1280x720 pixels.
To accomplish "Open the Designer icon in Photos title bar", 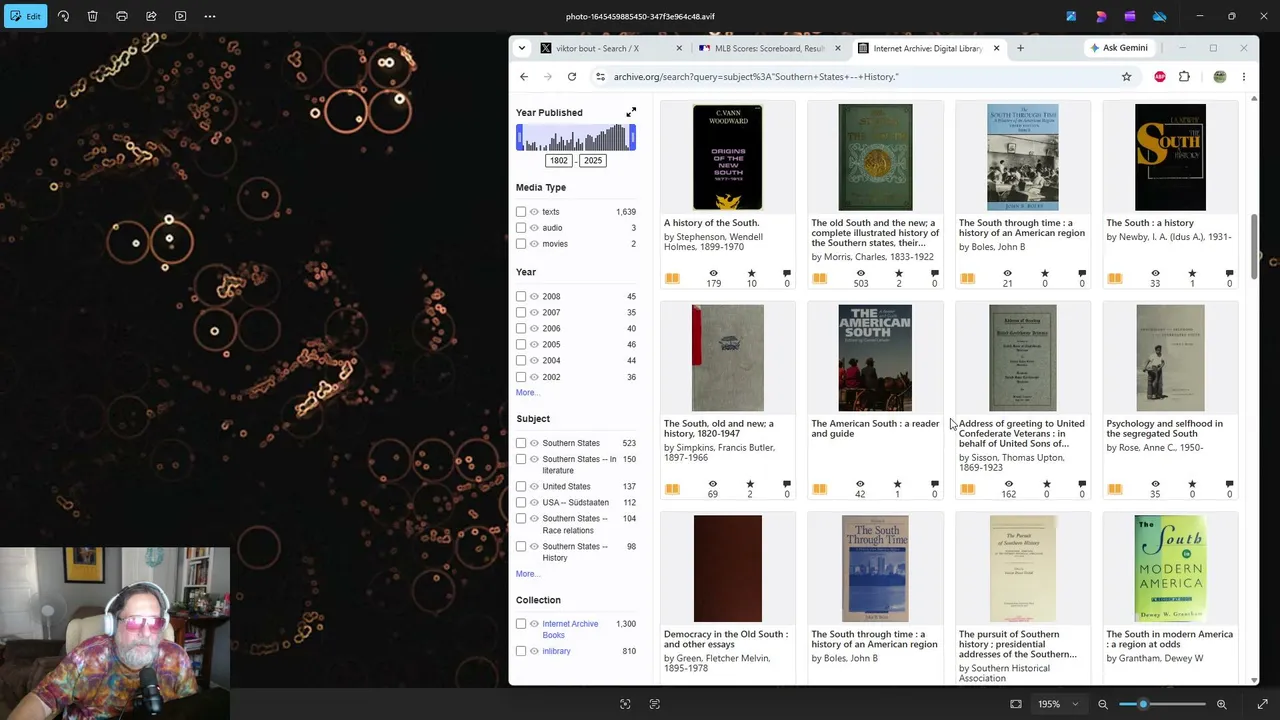I will tap(1101, 16).
